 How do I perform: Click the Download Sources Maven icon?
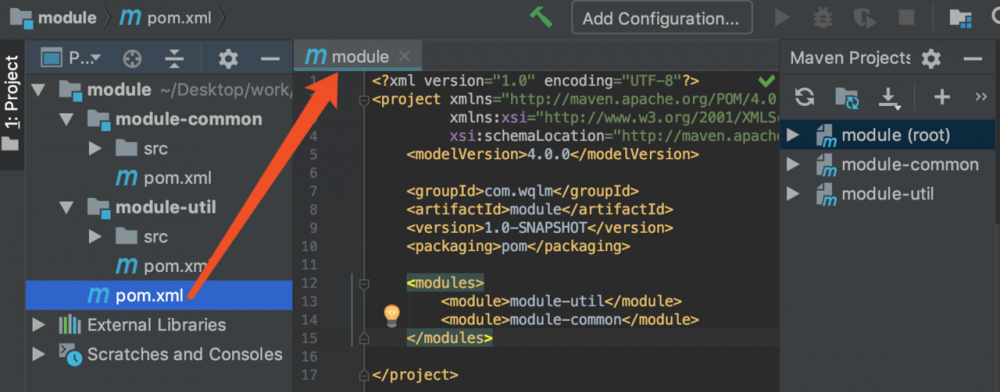click(x=888, y=98)
